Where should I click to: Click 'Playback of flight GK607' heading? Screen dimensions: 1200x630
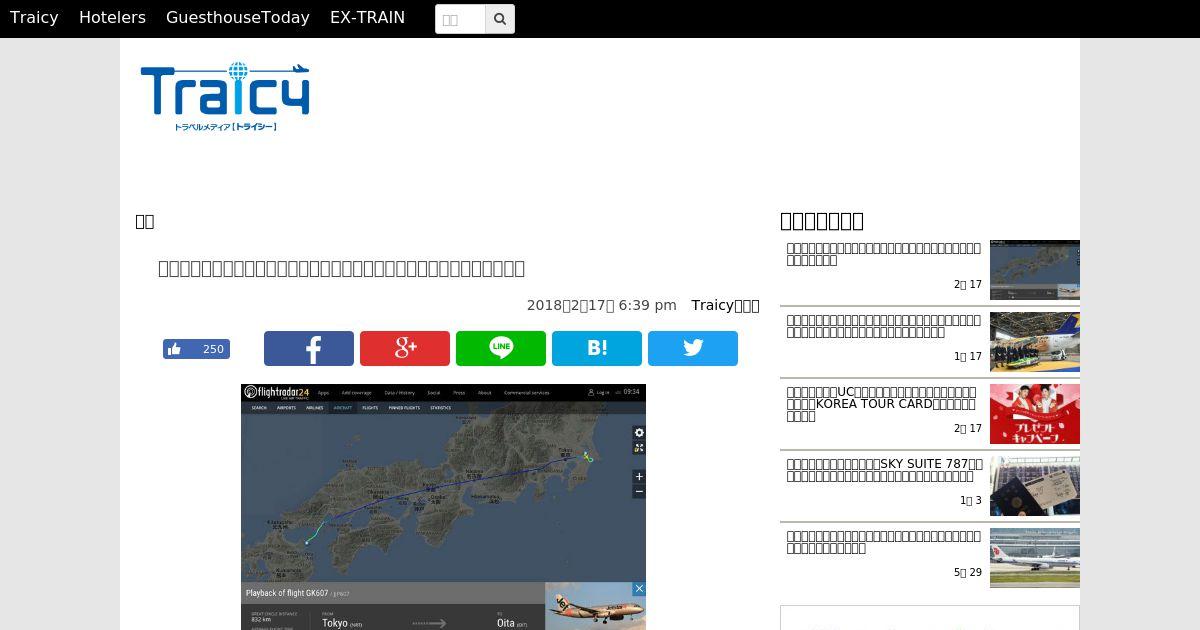coord(286,593)
